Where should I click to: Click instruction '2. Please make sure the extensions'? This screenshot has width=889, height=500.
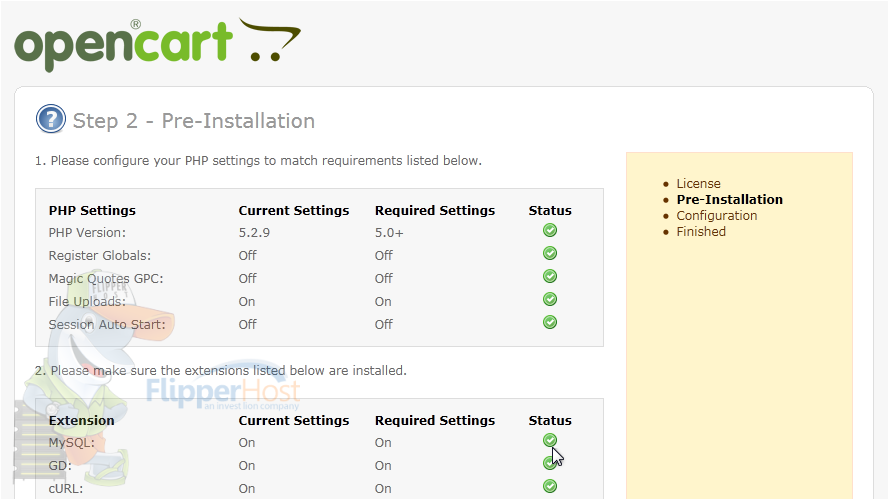pyautogui.click(x=221, y=371)
